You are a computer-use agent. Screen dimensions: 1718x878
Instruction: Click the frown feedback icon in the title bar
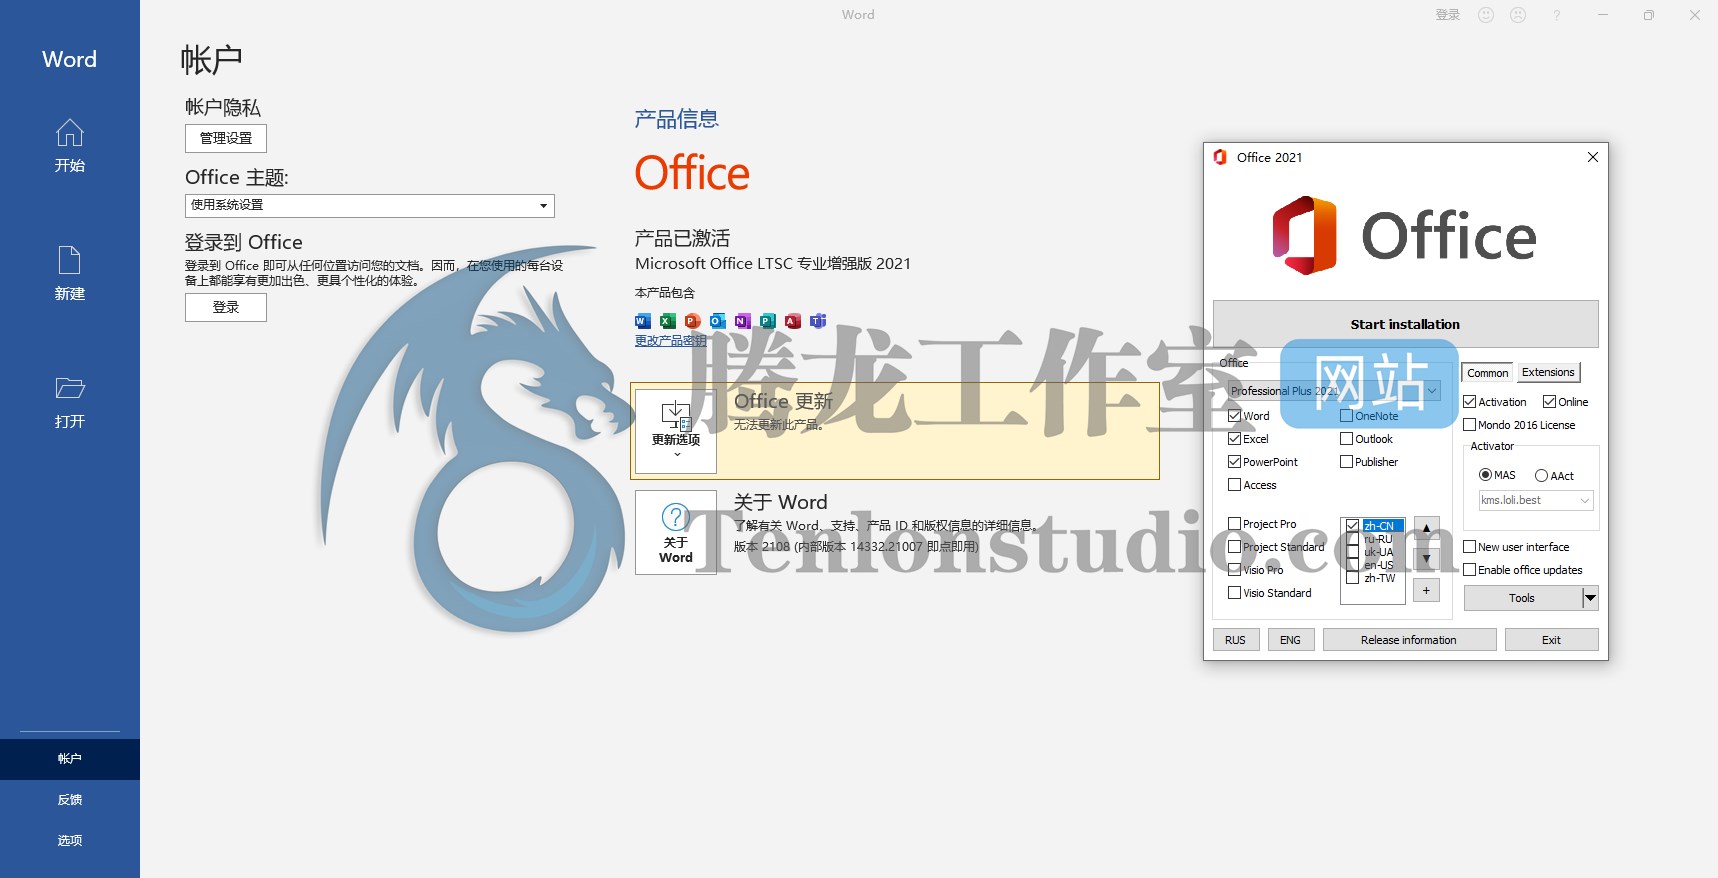coord(1518,15)
